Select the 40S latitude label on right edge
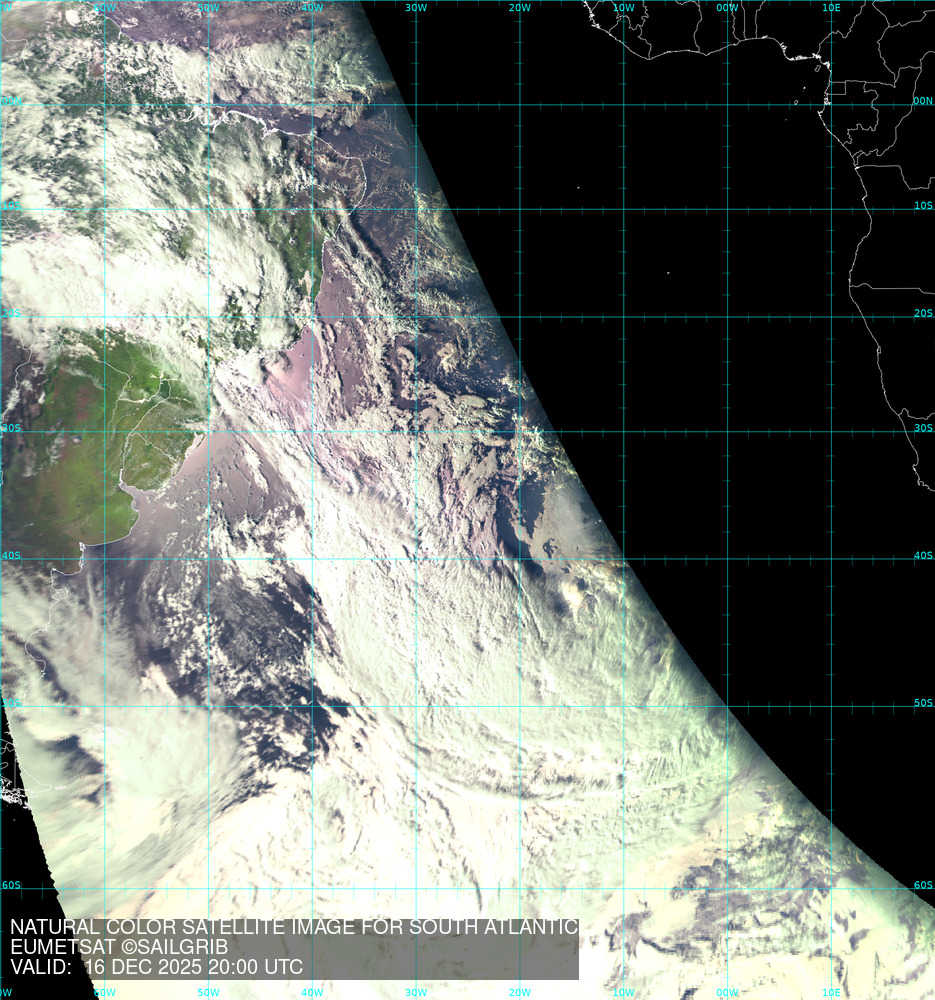The image size is (935, 1000). pos(922,556)
